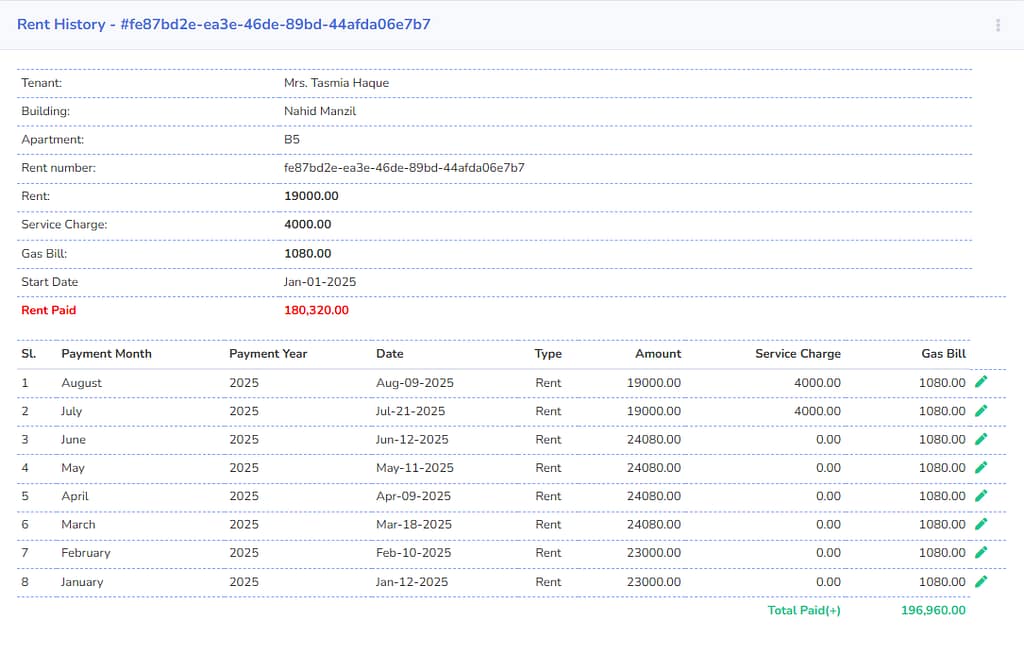Click the date Mar-18-2025
Image resolution: width=1024 pixels, height=654 pixels.
413,525
